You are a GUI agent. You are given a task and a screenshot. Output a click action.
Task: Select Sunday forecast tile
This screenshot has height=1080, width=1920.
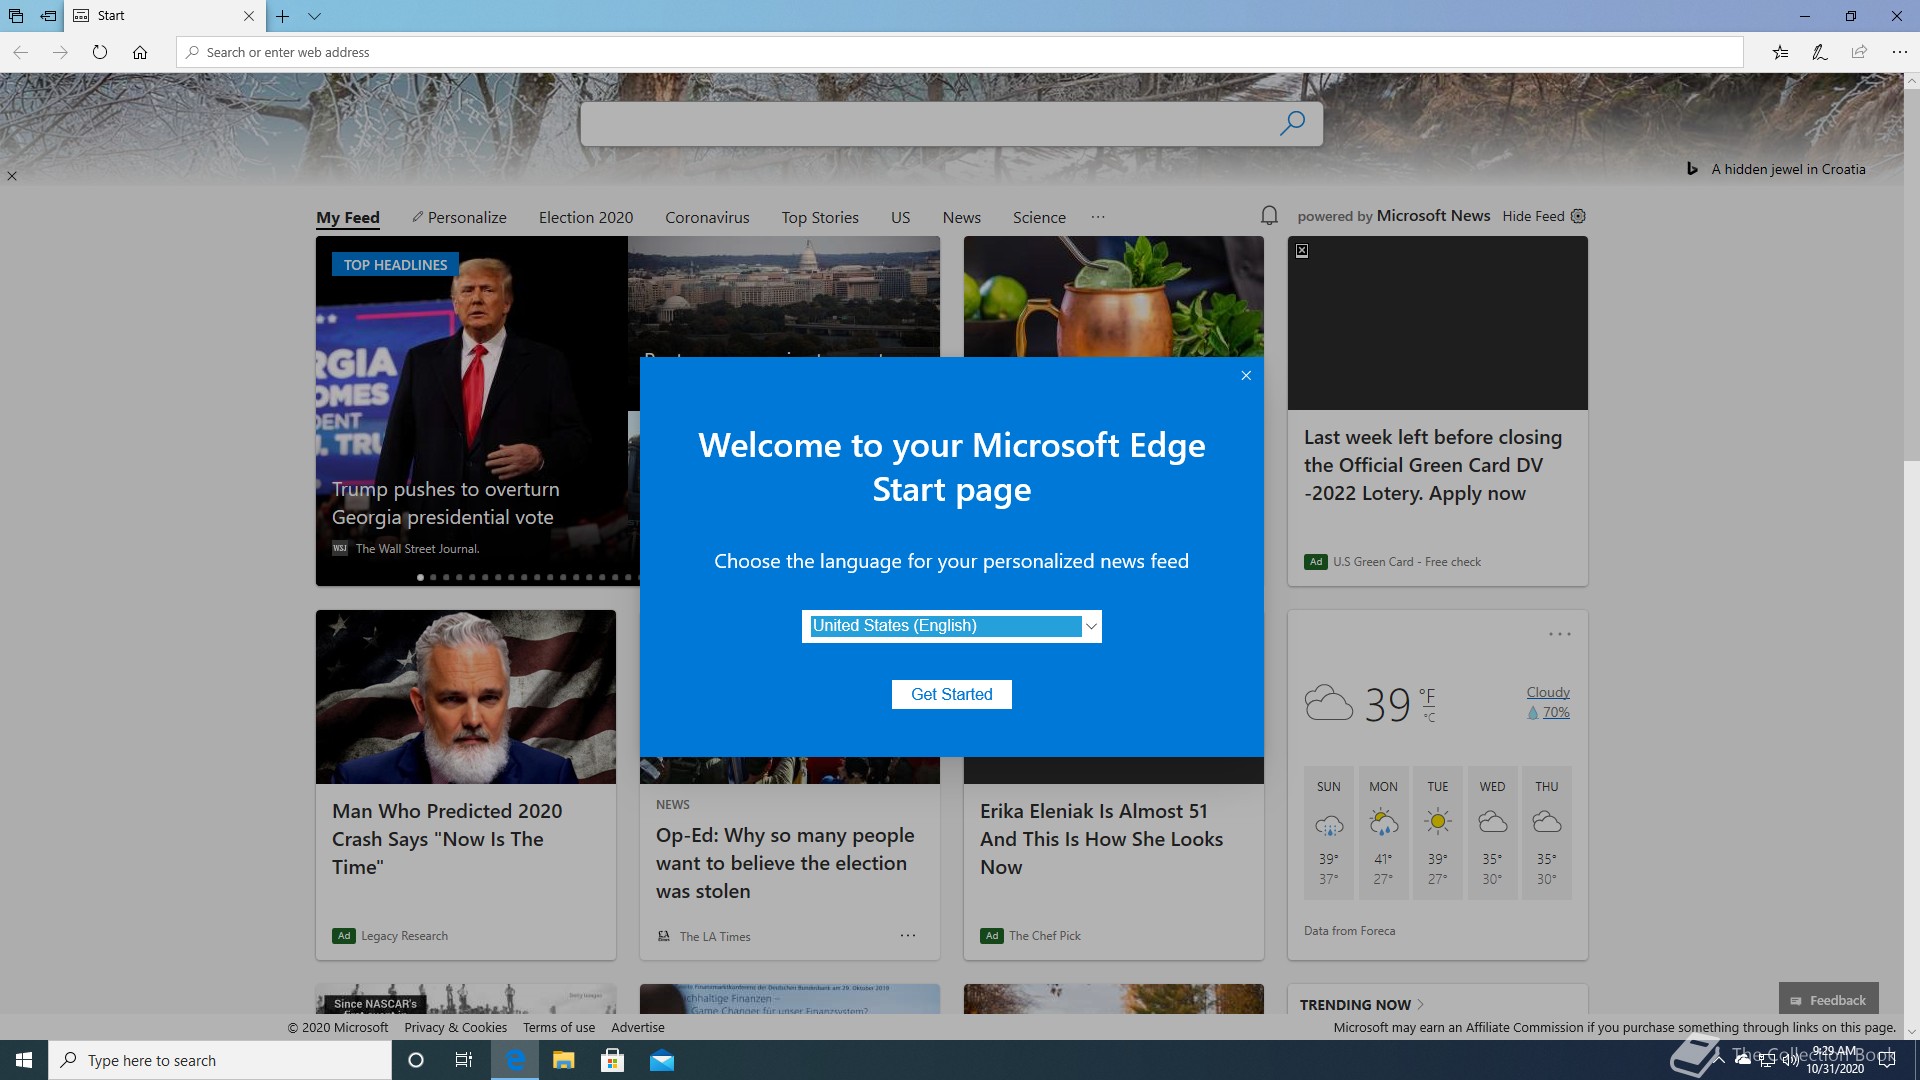point(1329,833)
